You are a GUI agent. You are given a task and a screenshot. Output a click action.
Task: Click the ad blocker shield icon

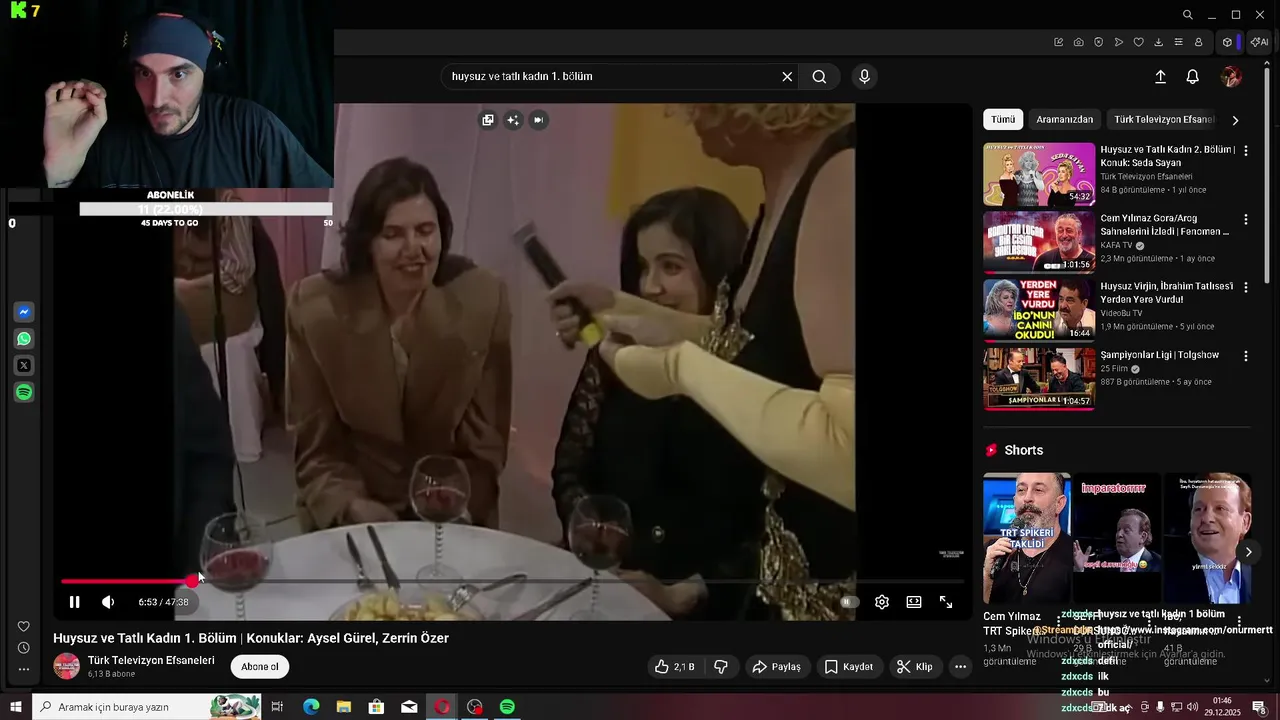coord(1098,42)
